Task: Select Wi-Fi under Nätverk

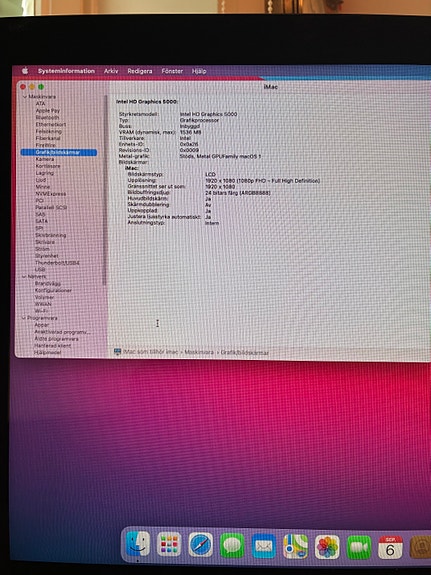Action: click(x=41, y=311)
